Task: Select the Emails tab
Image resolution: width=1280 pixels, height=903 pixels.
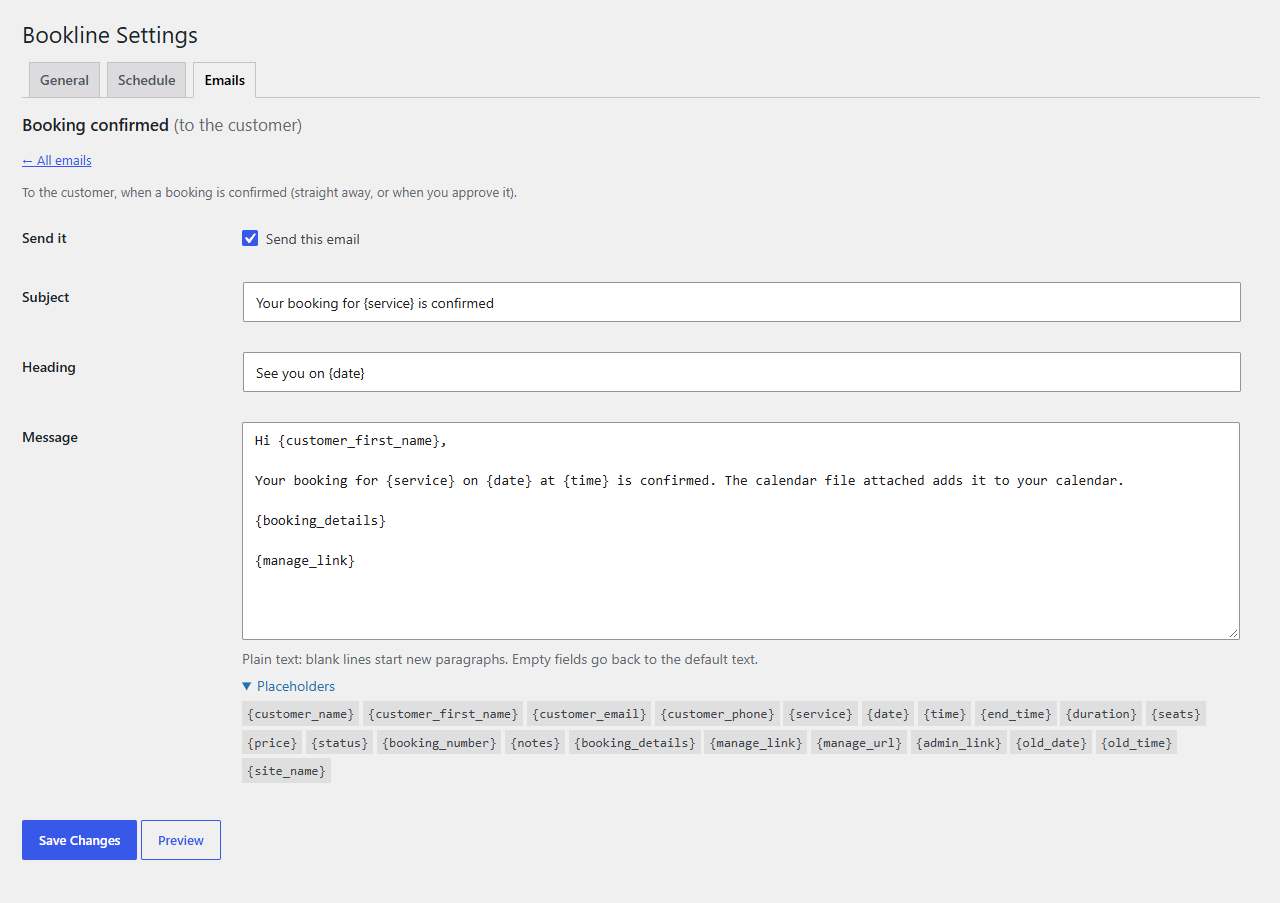Action: [224, 80]
